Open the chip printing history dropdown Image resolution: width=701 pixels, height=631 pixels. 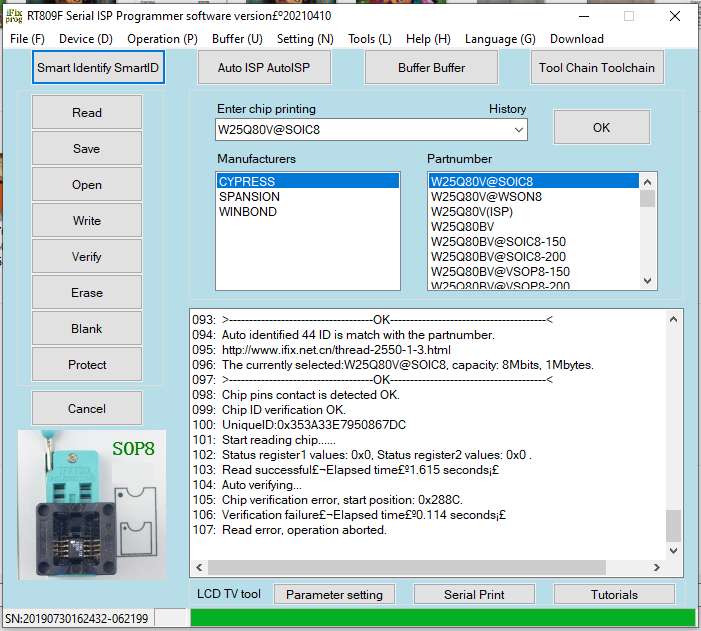(x=518, y=130)
